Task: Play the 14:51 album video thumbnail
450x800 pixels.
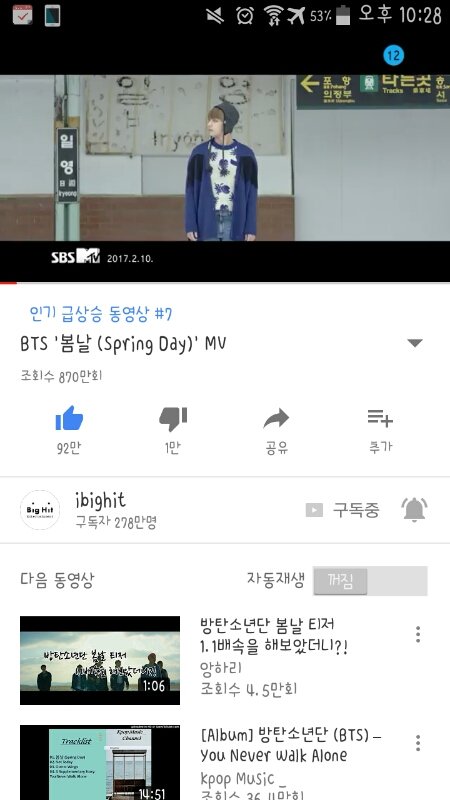Action: pyautogui.click(x=100, y=762)
